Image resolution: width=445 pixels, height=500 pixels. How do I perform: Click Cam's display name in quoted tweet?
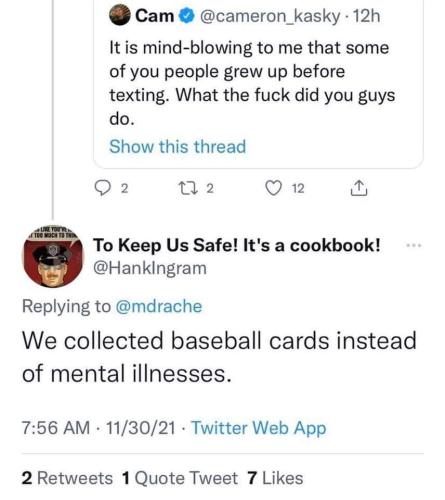click(x=154, y=16)
